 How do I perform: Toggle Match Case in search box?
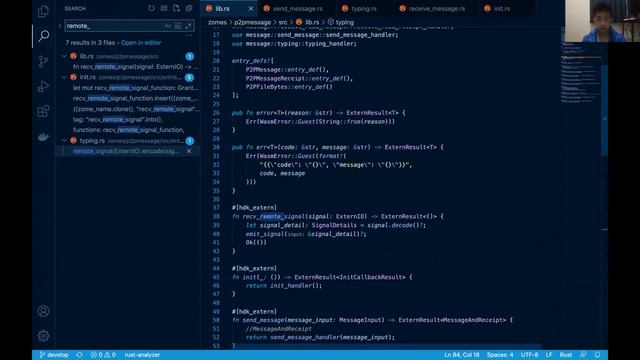tap(167, 26)
